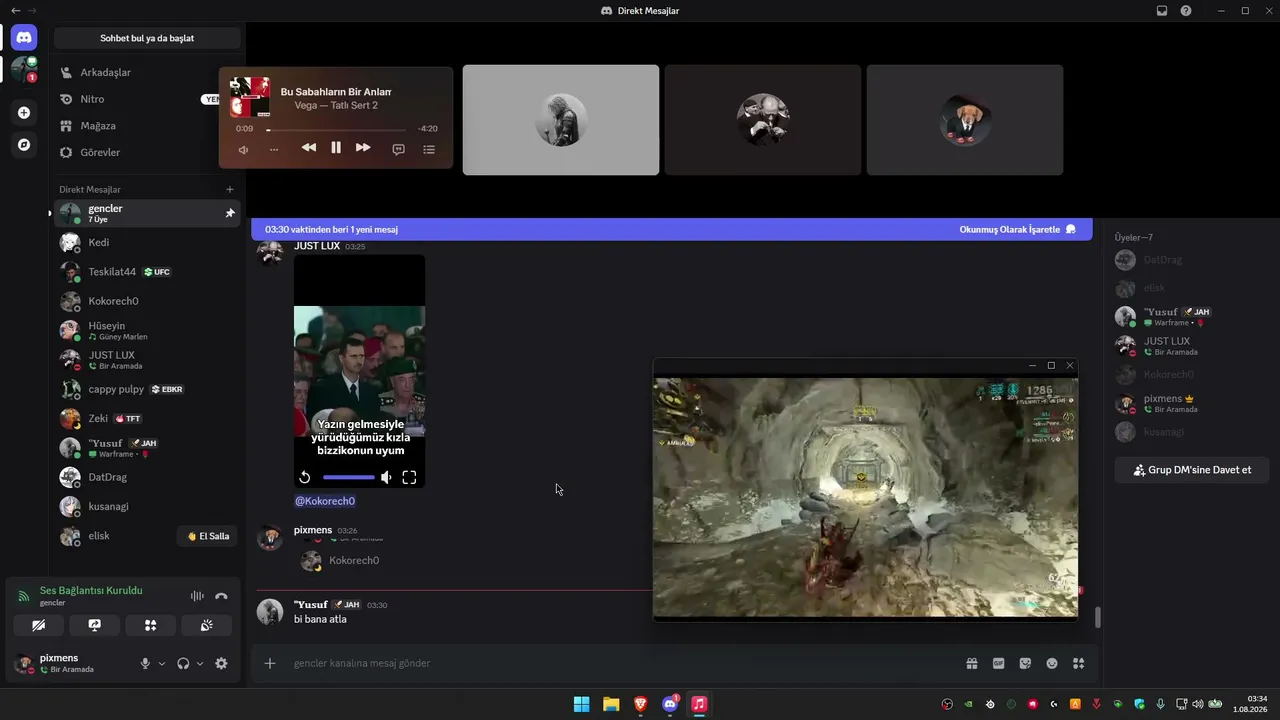Open the Nitro page
Image resolution: width=1280 pixels, height=720 pixels.
[147, 99]
